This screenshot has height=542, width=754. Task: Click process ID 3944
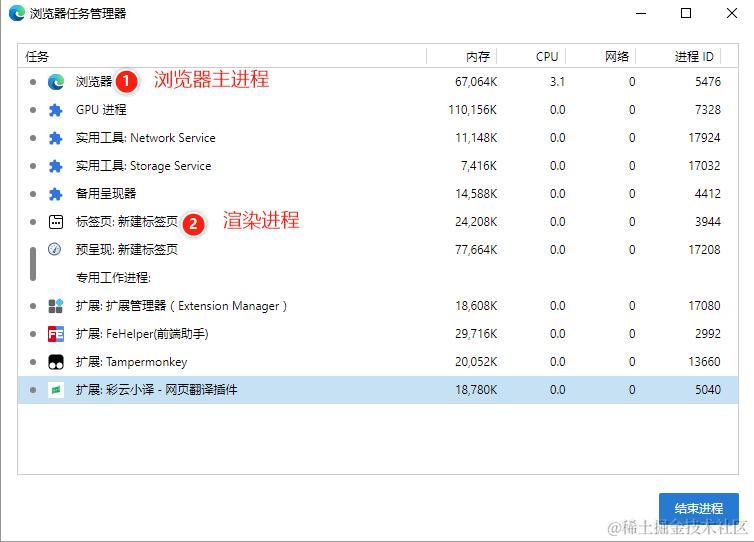tap(708, 221)
